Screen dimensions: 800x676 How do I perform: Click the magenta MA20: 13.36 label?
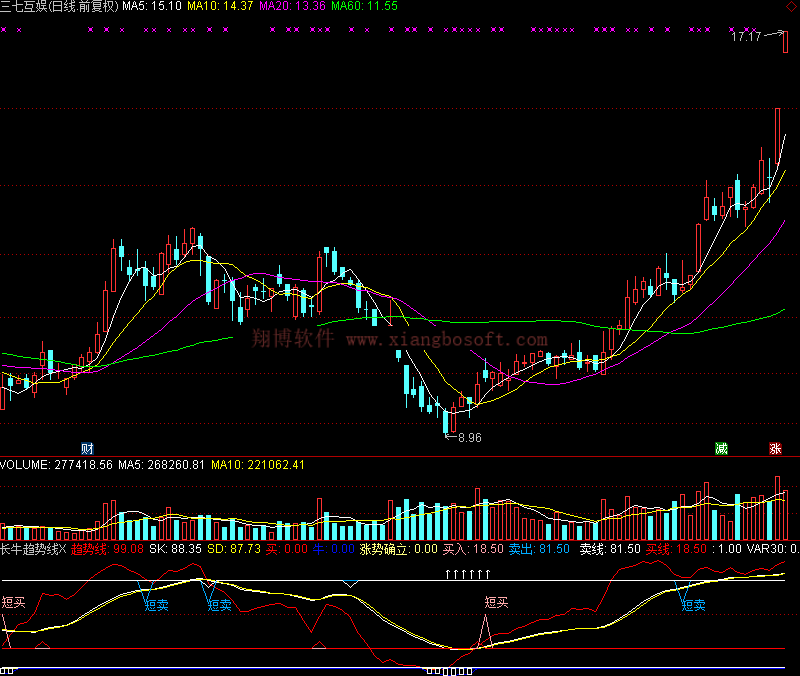(292, 6)
